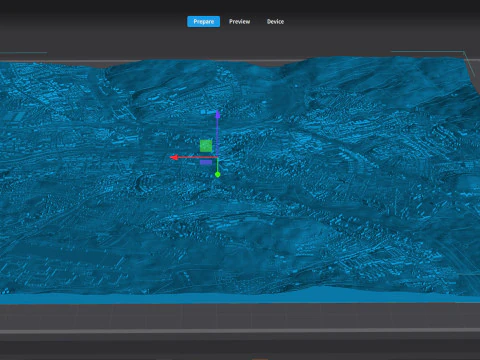The width and height of the screenshot is (480, 360).
Task: Click the short green axis line
Action: pos(218,165)
